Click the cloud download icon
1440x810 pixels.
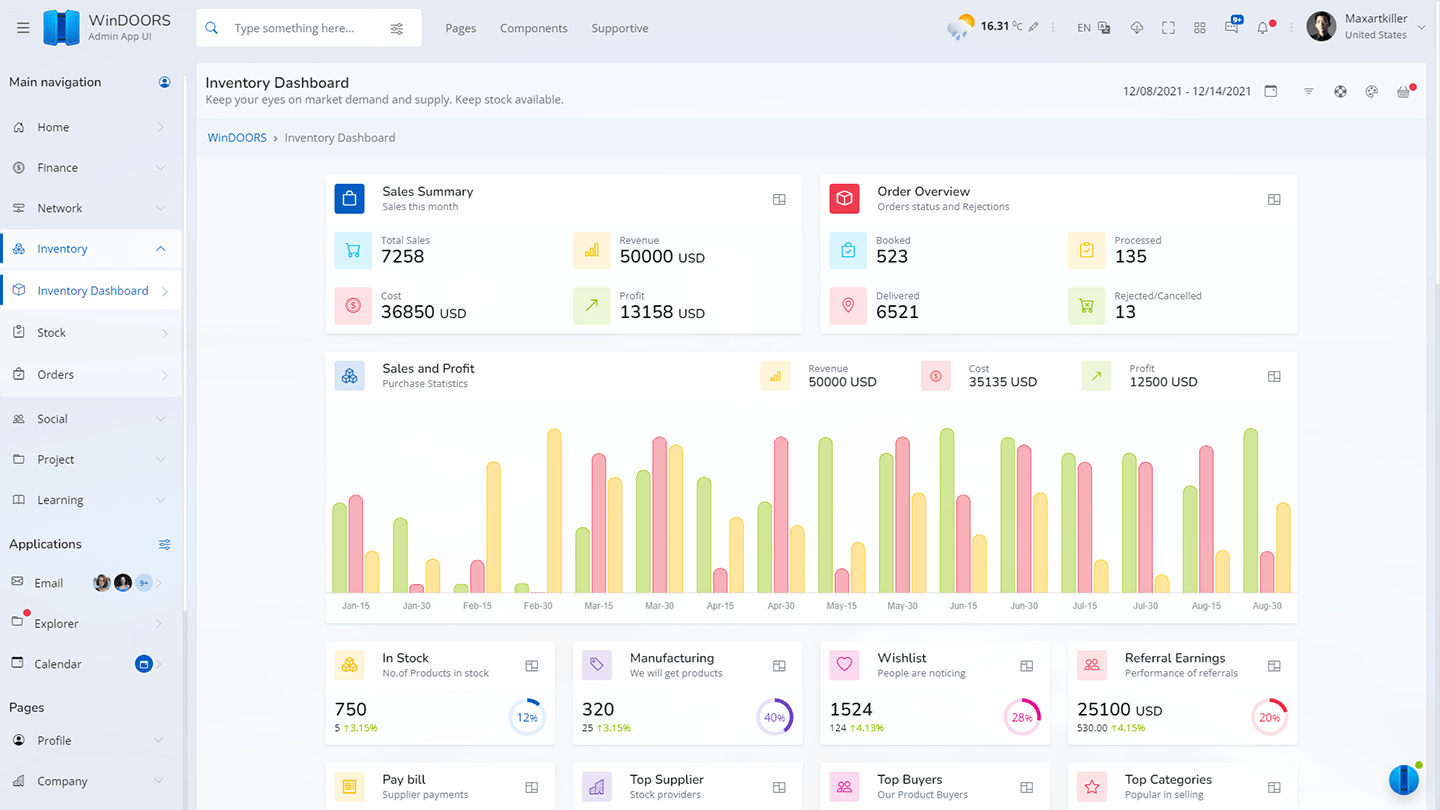(x=1137, y=28)
